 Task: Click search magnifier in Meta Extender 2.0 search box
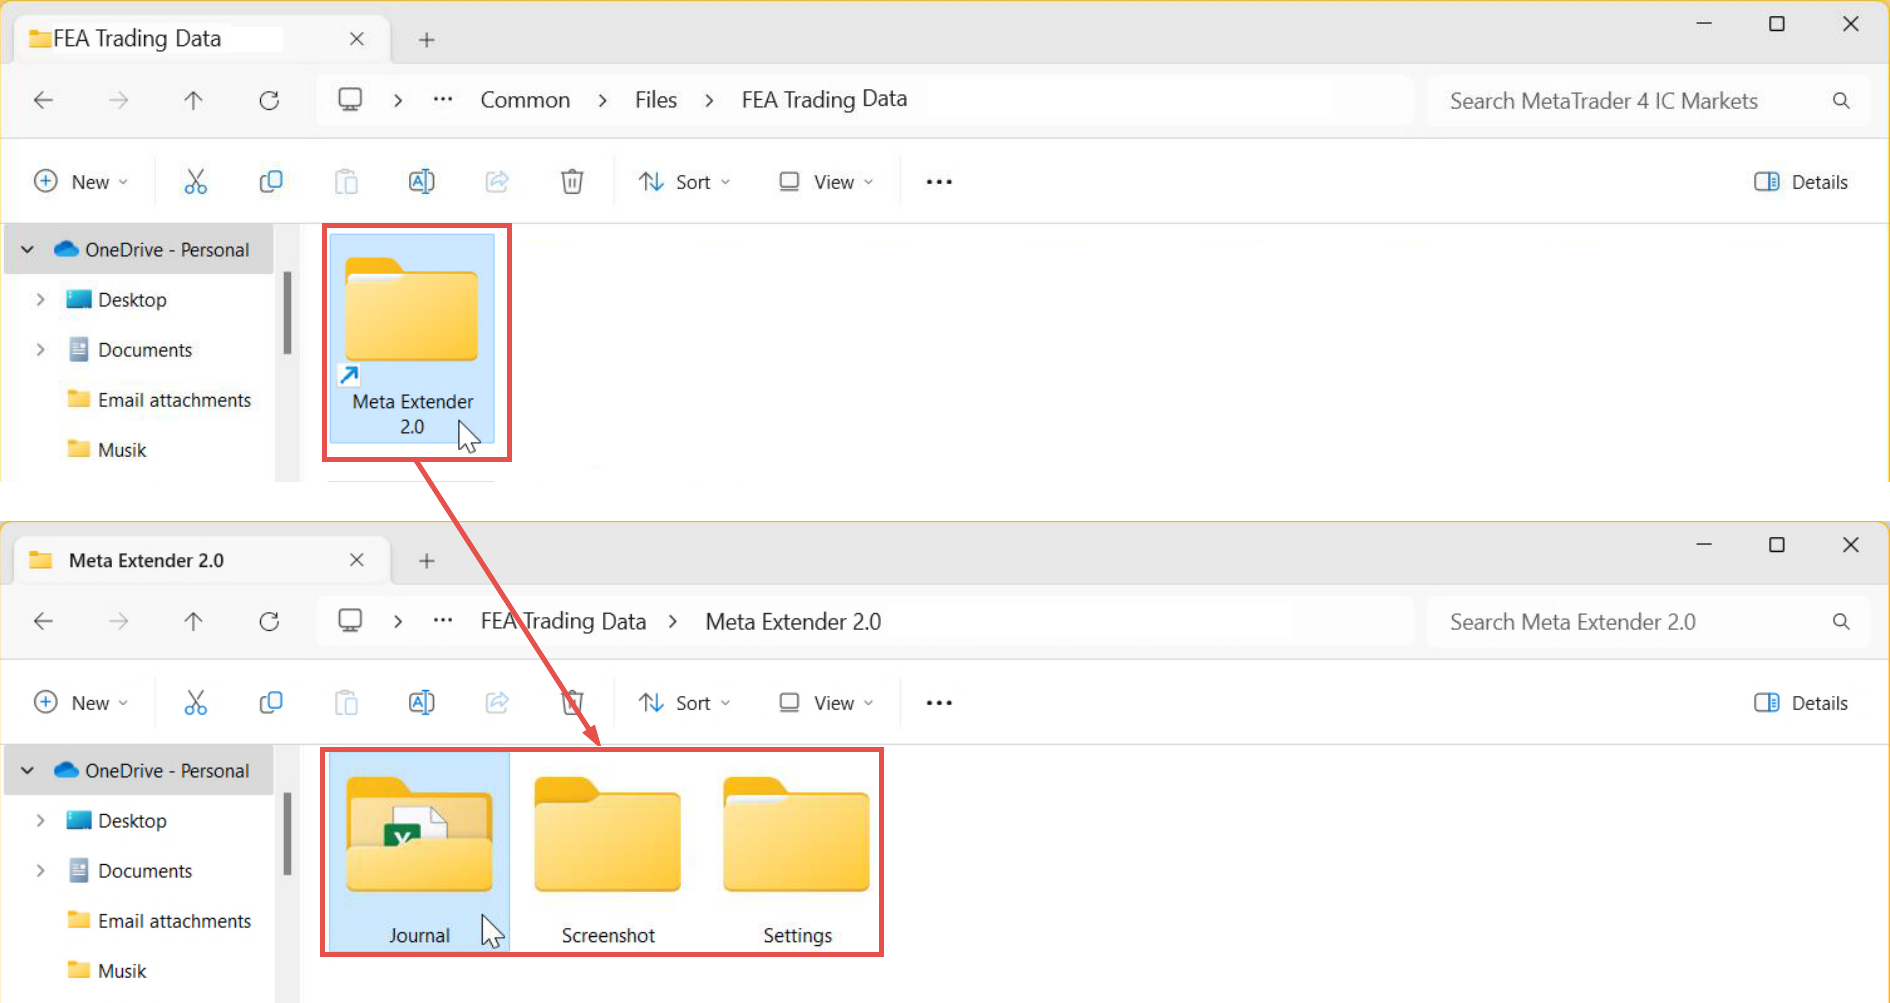(1841, 622)
